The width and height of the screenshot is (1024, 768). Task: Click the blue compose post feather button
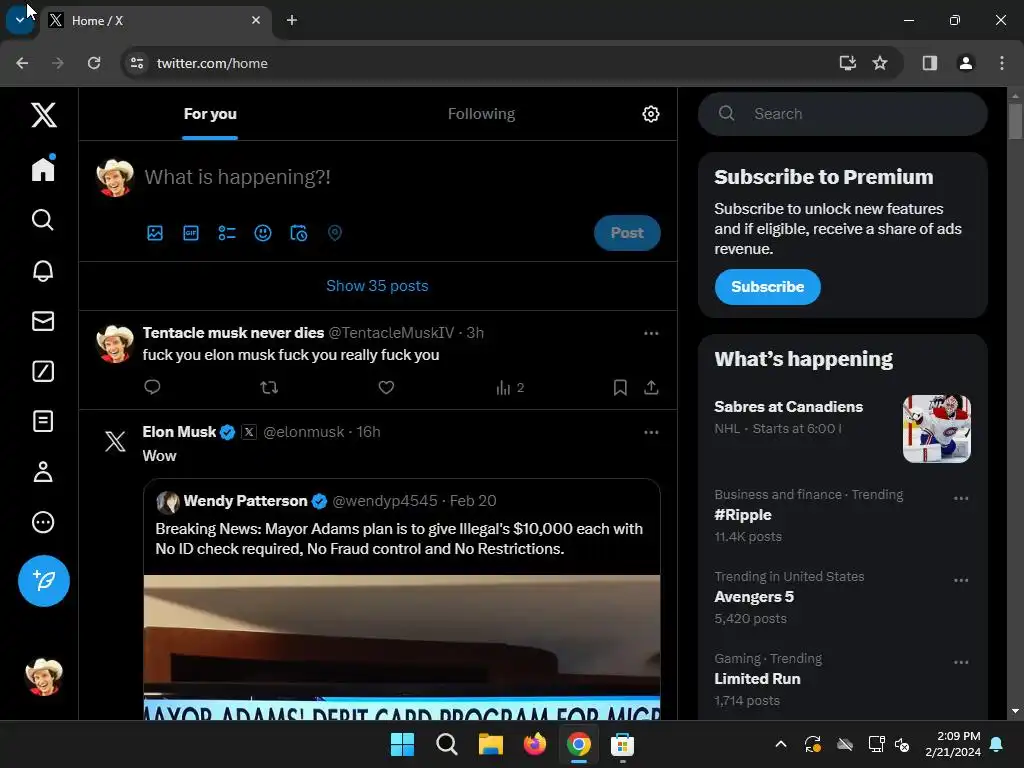pos(44,581)
